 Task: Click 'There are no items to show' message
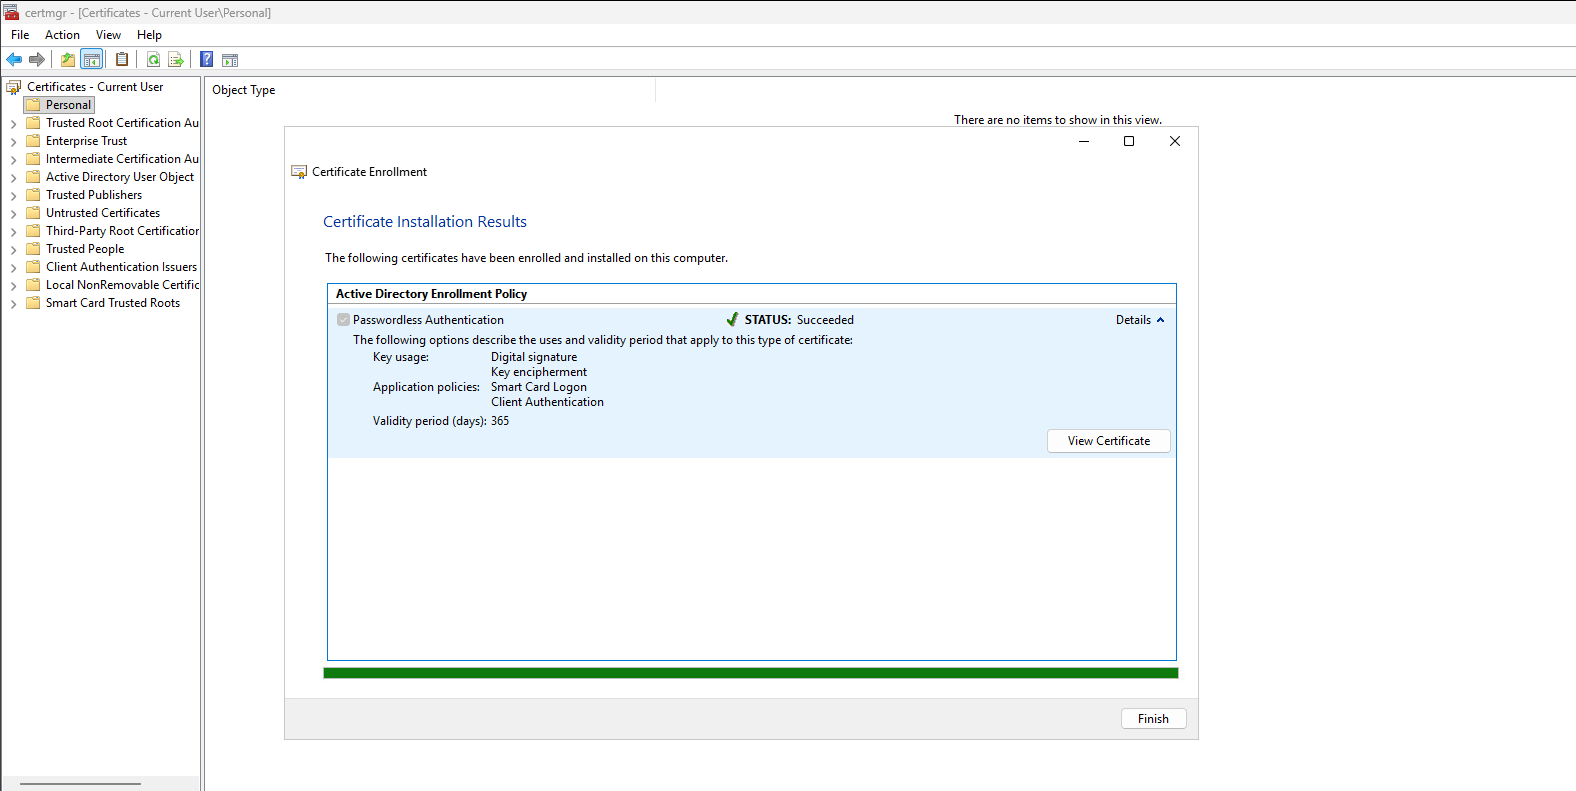pos(1058,120)
